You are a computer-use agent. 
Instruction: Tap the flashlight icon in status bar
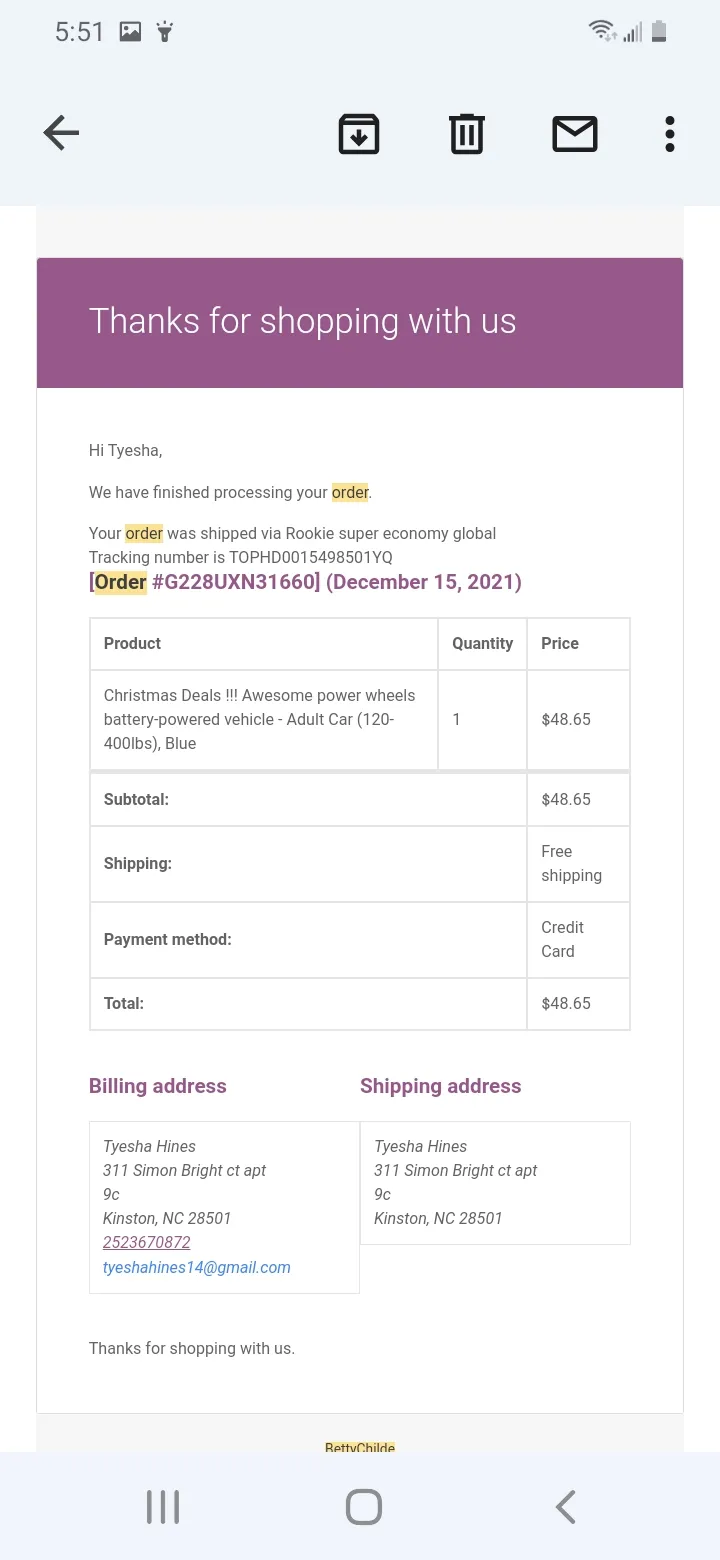click(x=165, y=32)
